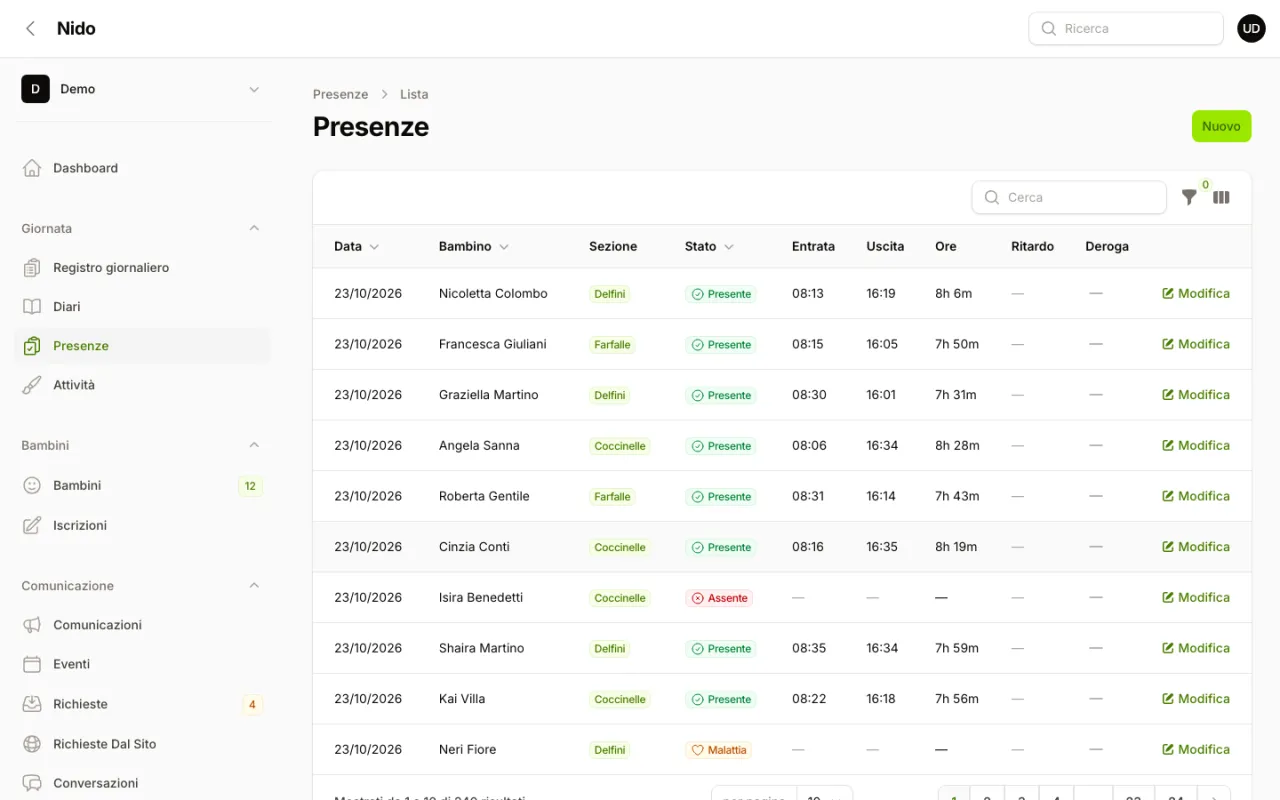The image size is (1280, 800).
Task: Open Richieste Dal Sito globe icon
Action: tap(32, 744)
